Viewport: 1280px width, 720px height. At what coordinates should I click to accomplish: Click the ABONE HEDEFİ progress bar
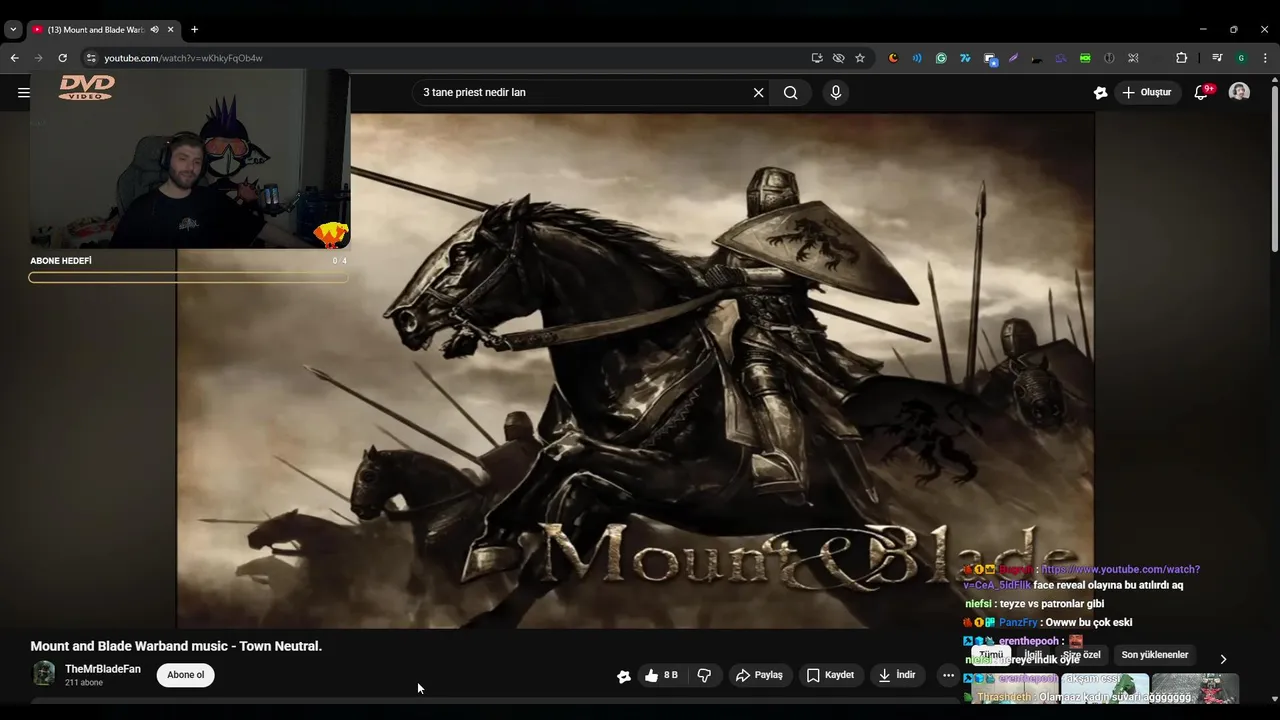[x=188, y=277]
